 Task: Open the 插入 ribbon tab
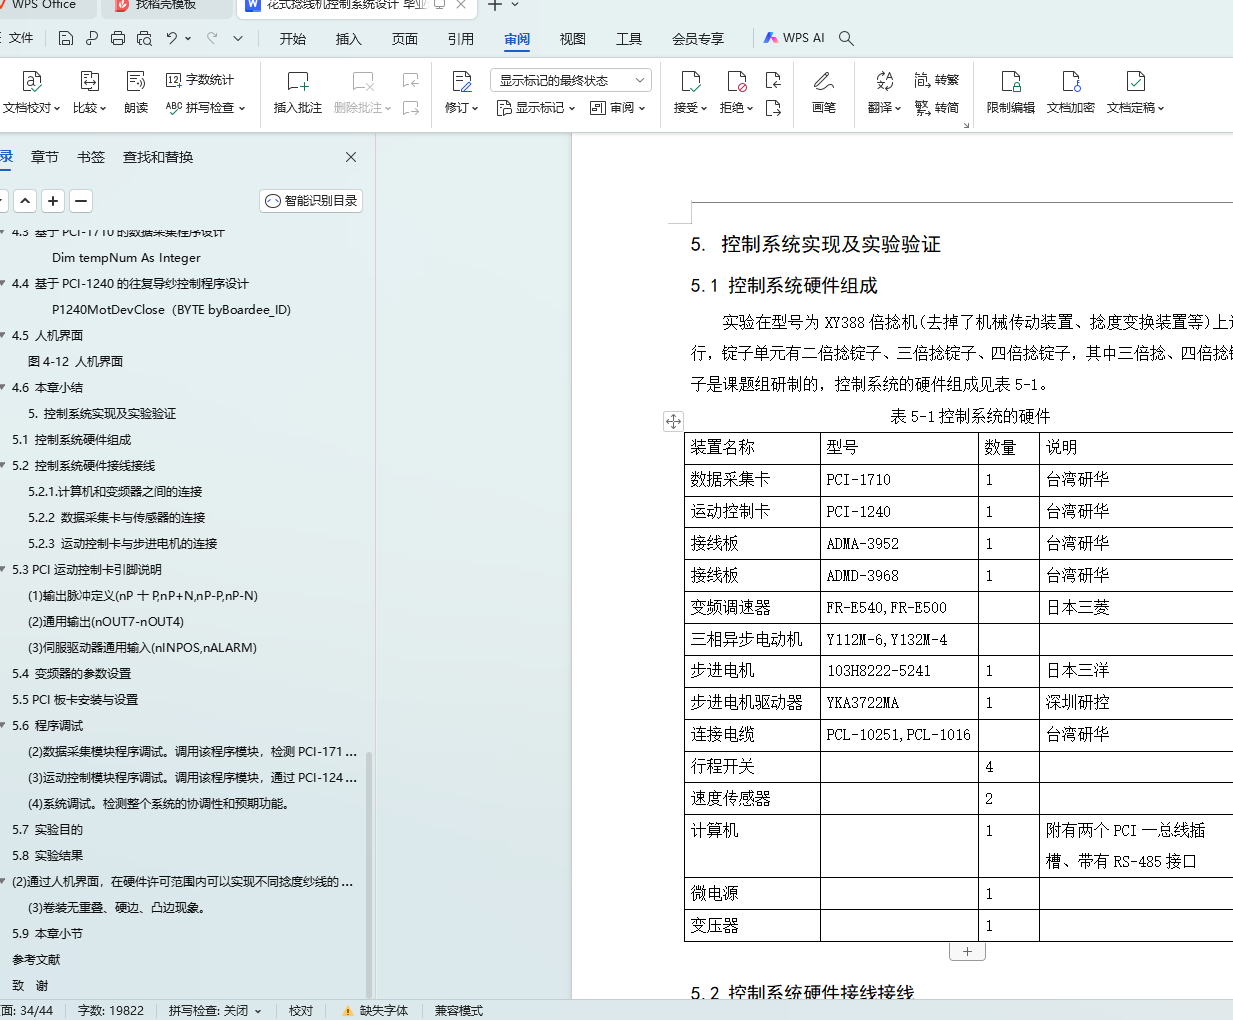(x=349, y=39)
